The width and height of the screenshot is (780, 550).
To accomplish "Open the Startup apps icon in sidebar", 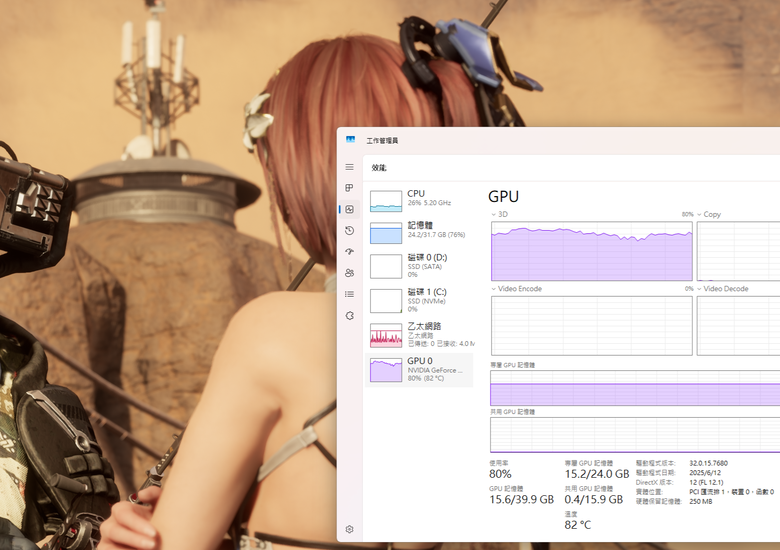I will [350, 252].
